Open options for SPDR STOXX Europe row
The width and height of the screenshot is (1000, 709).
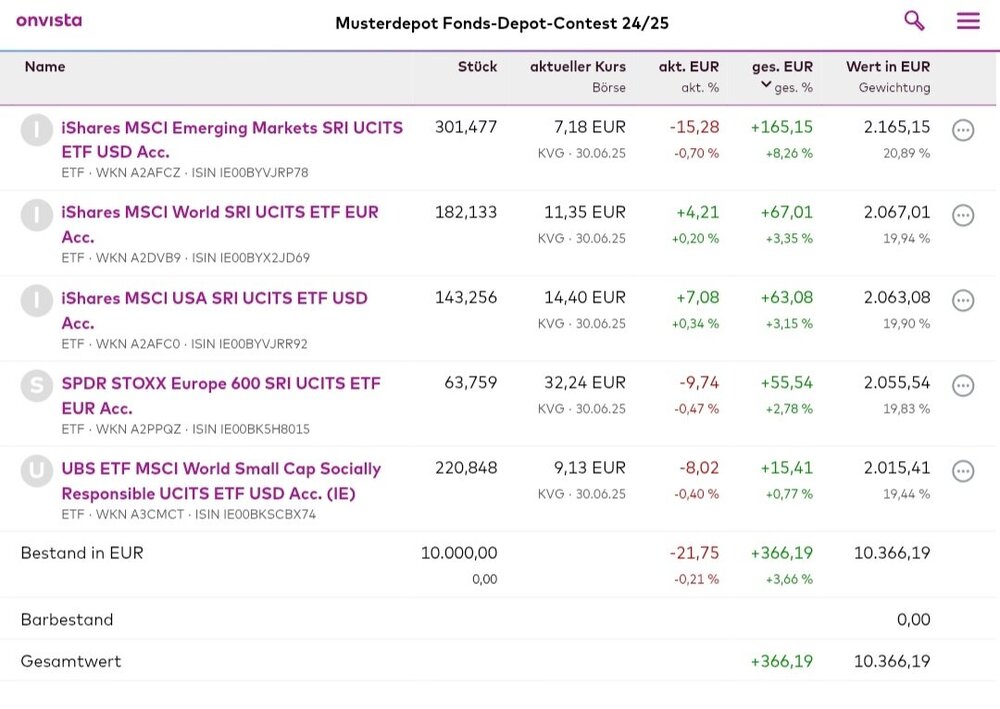click(963, 385)
